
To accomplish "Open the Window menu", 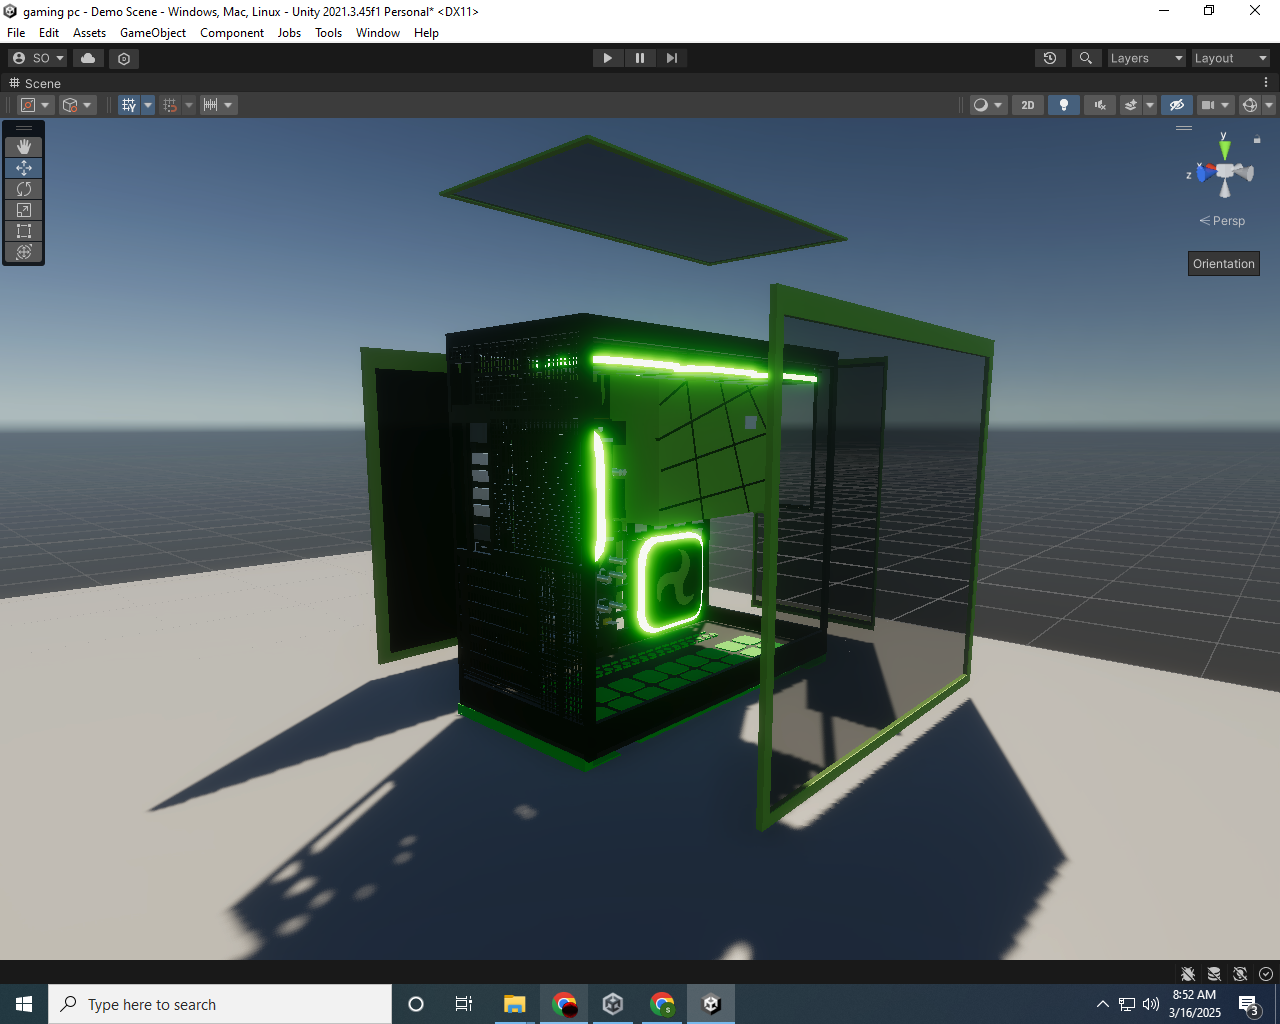I will coord(378,33).
